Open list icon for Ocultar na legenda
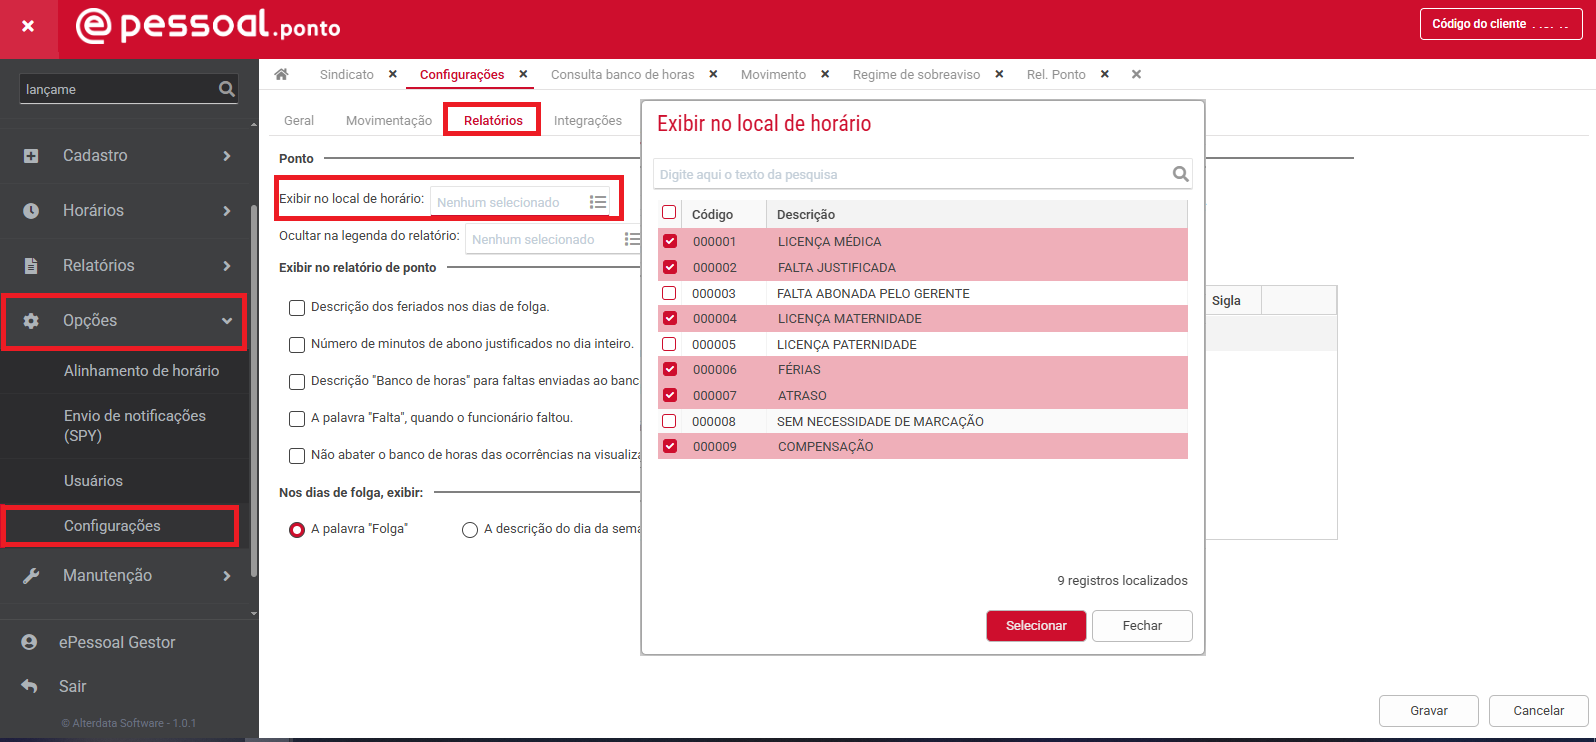 tap(632, 239)
